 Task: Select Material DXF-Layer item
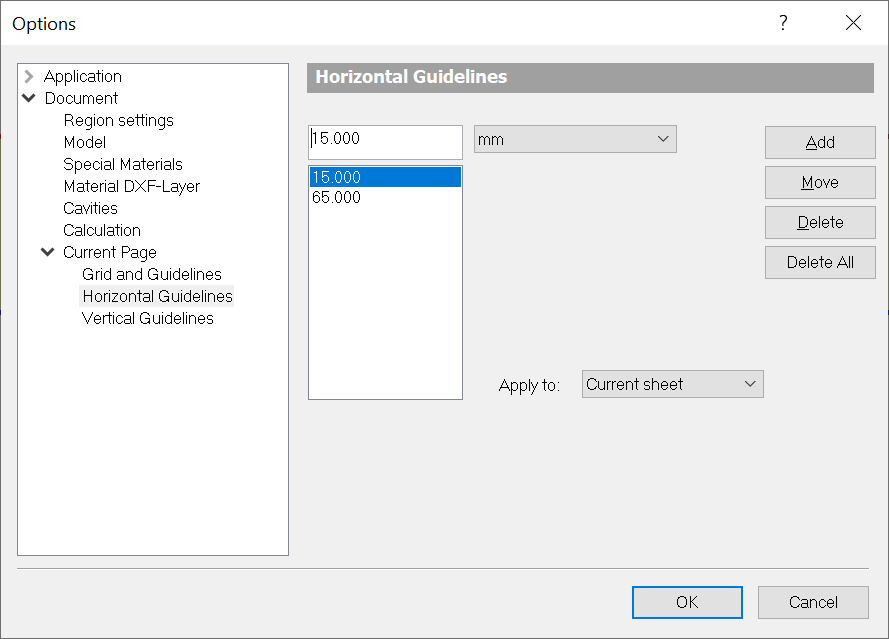click(132, 186)
